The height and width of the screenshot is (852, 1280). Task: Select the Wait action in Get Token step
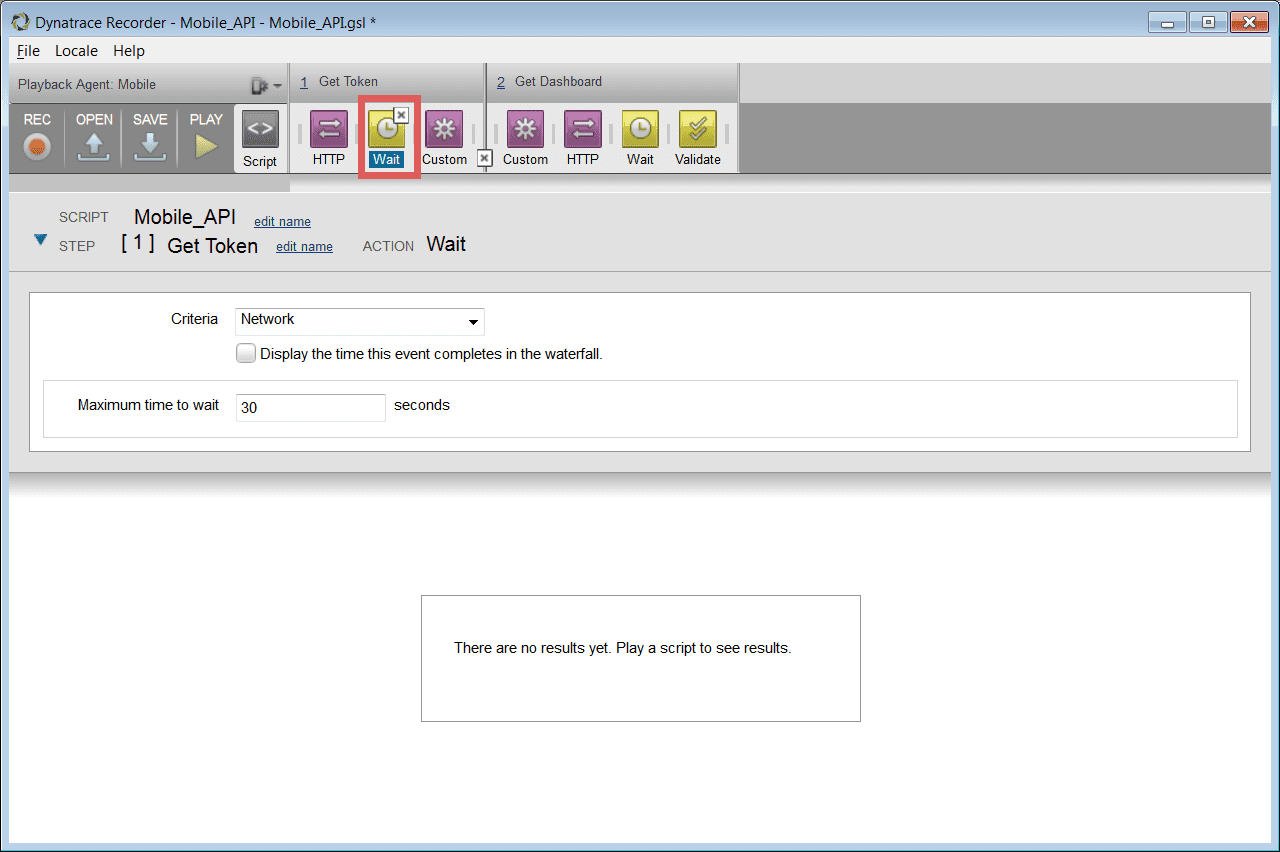[x=387, y=138]
